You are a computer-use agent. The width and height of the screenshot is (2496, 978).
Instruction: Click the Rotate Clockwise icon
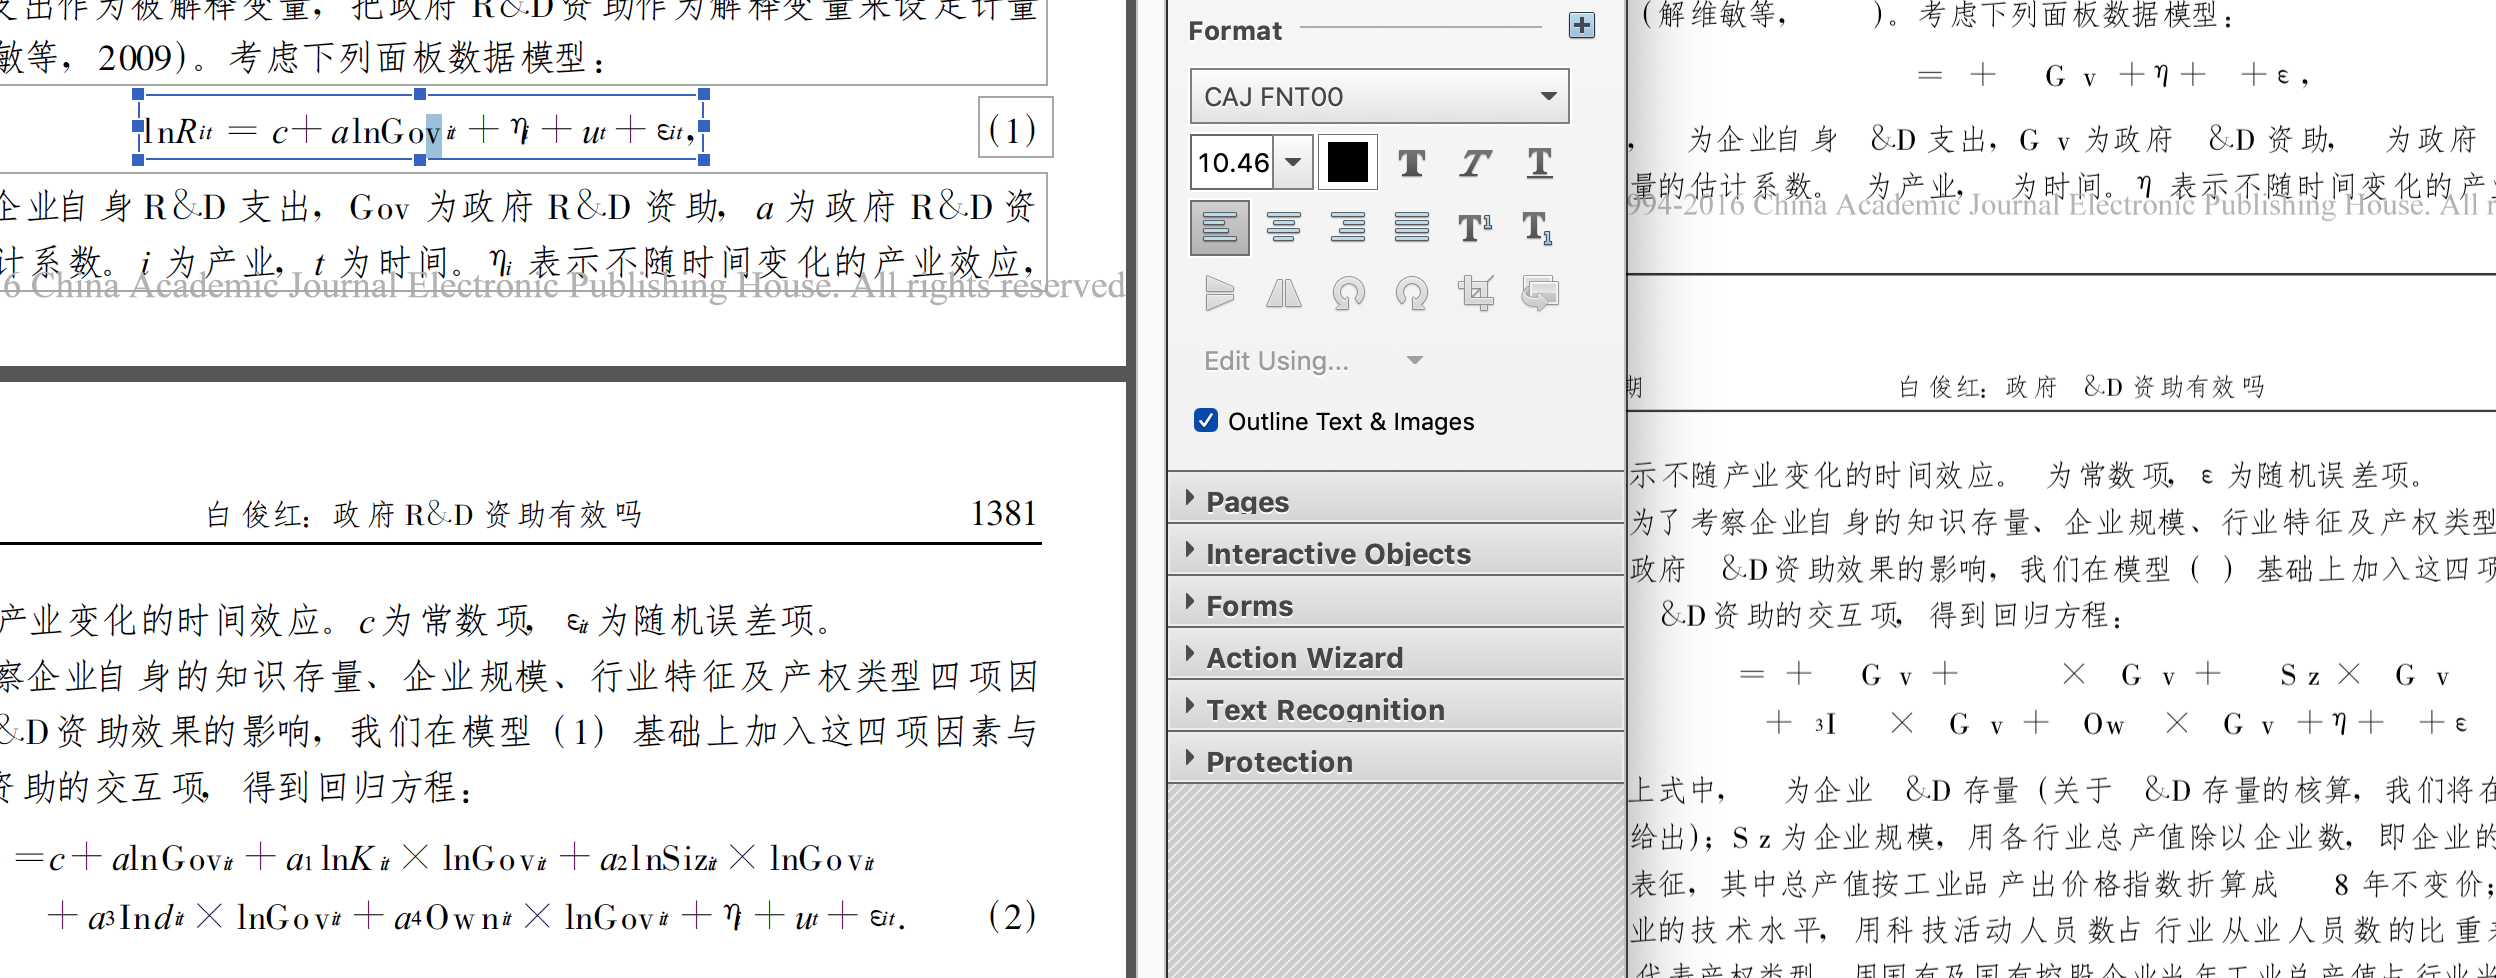point(1412,294)
